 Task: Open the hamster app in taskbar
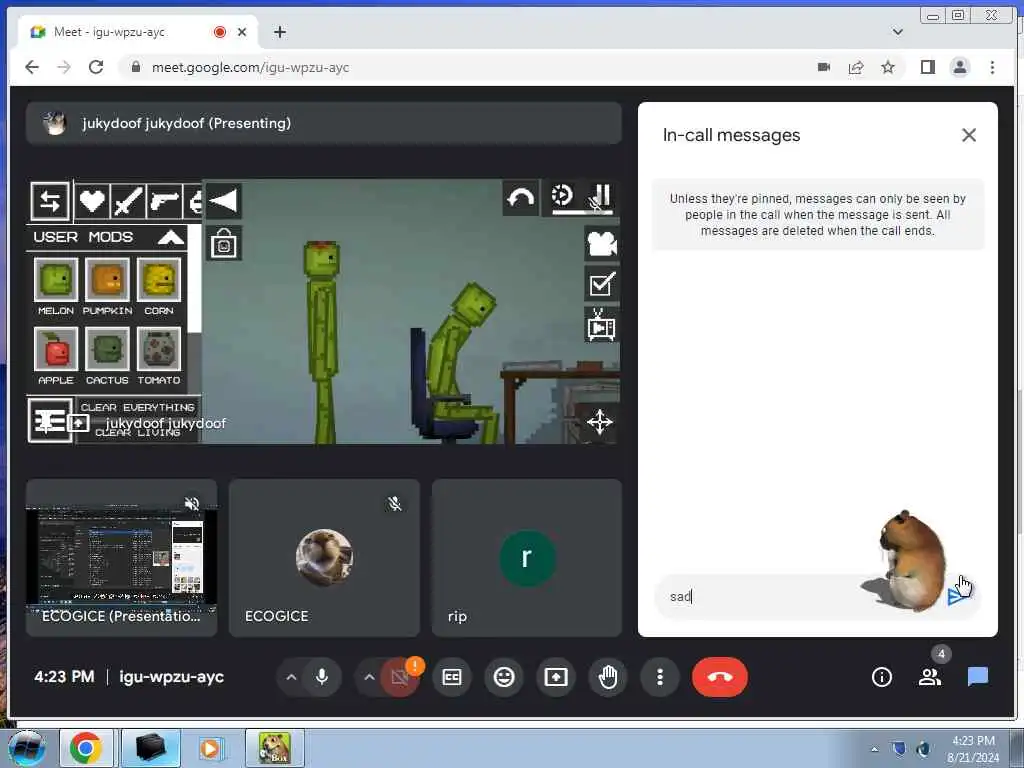click(274, 748)
